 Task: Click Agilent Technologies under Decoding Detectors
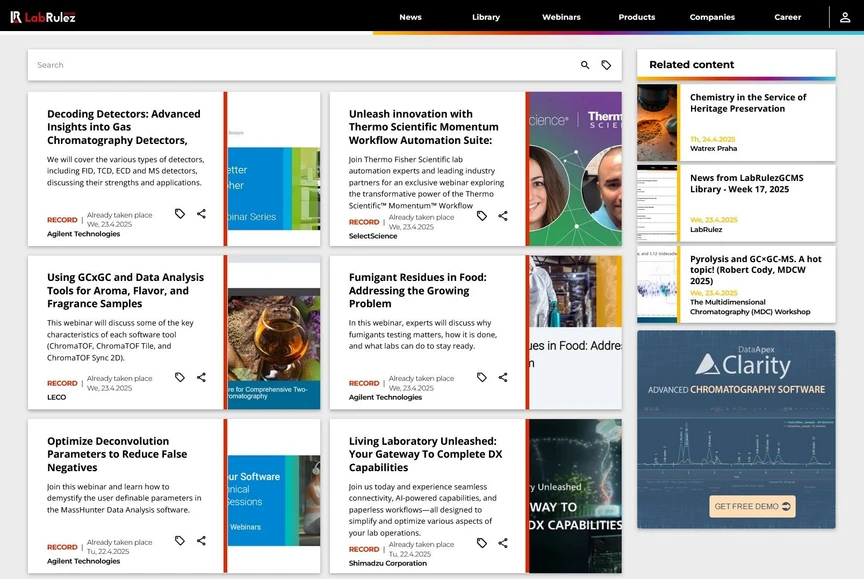(x=83, y=234)
